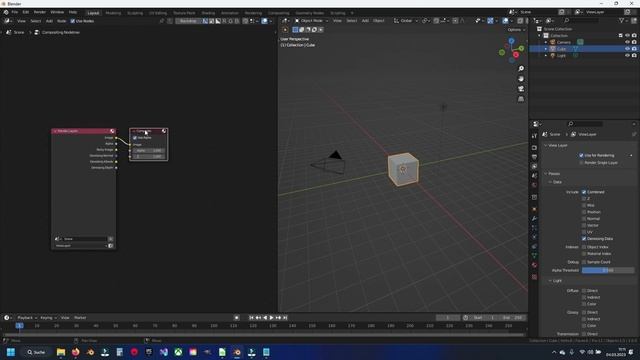Adjust the Alpha Threshold slider
This screenshot has height=360, width=640.
pos(608,270)
